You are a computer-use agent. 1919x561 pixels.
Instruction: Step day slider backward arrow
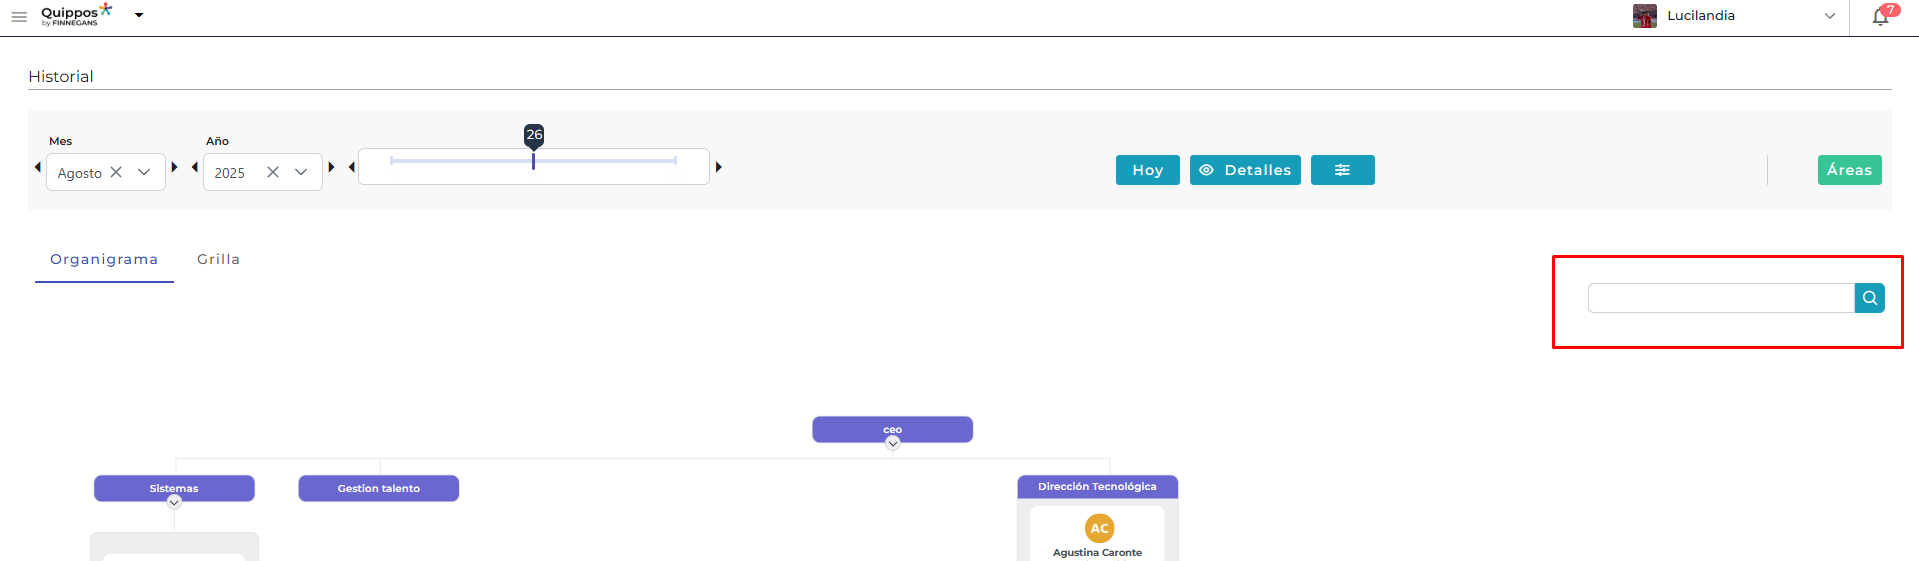(x=351, y=167)
